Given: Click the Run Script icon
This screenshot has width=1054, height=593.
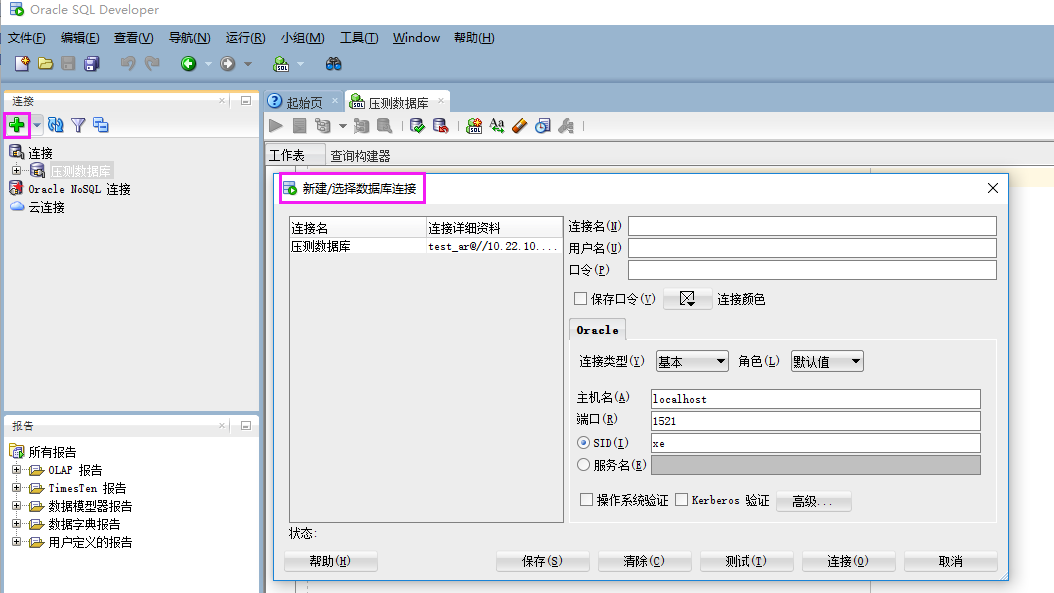Looking at the screenshot, I should click(300, 126).
